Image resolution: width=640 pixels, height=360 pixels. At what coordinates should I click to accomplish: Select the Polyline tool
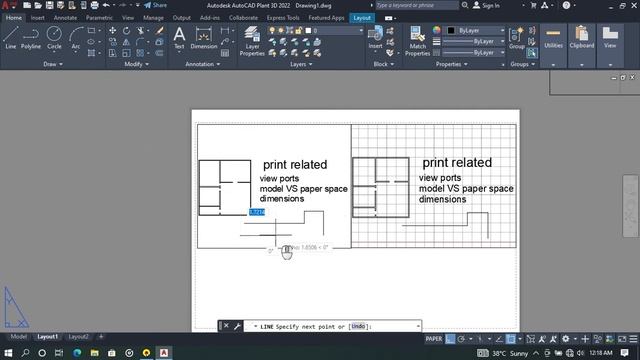click(x=31, y=38)
